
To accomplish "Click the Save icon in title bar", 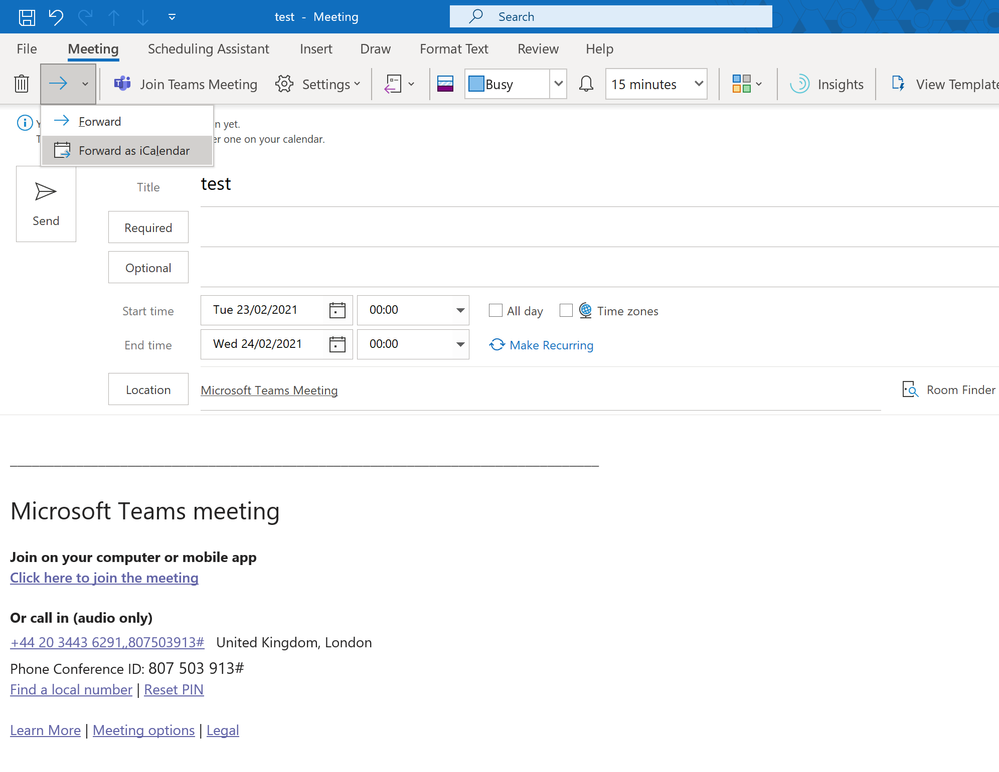I will click(27, 17).
